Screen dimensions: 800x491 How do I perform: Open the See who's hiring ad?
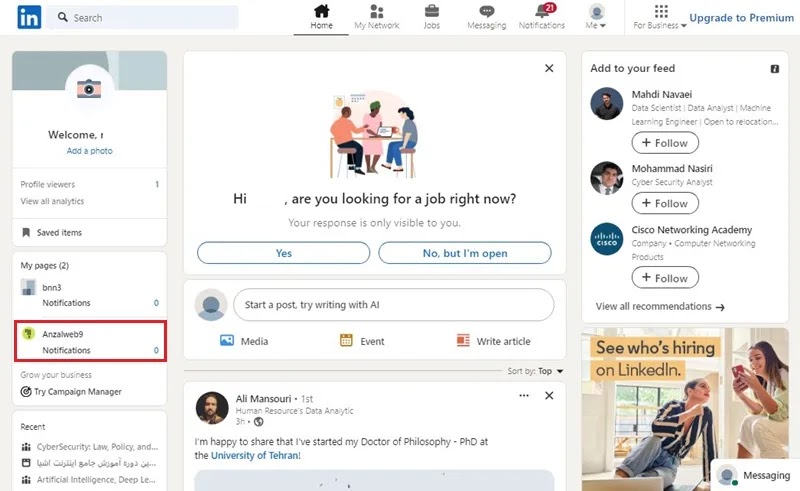(685, 409)
